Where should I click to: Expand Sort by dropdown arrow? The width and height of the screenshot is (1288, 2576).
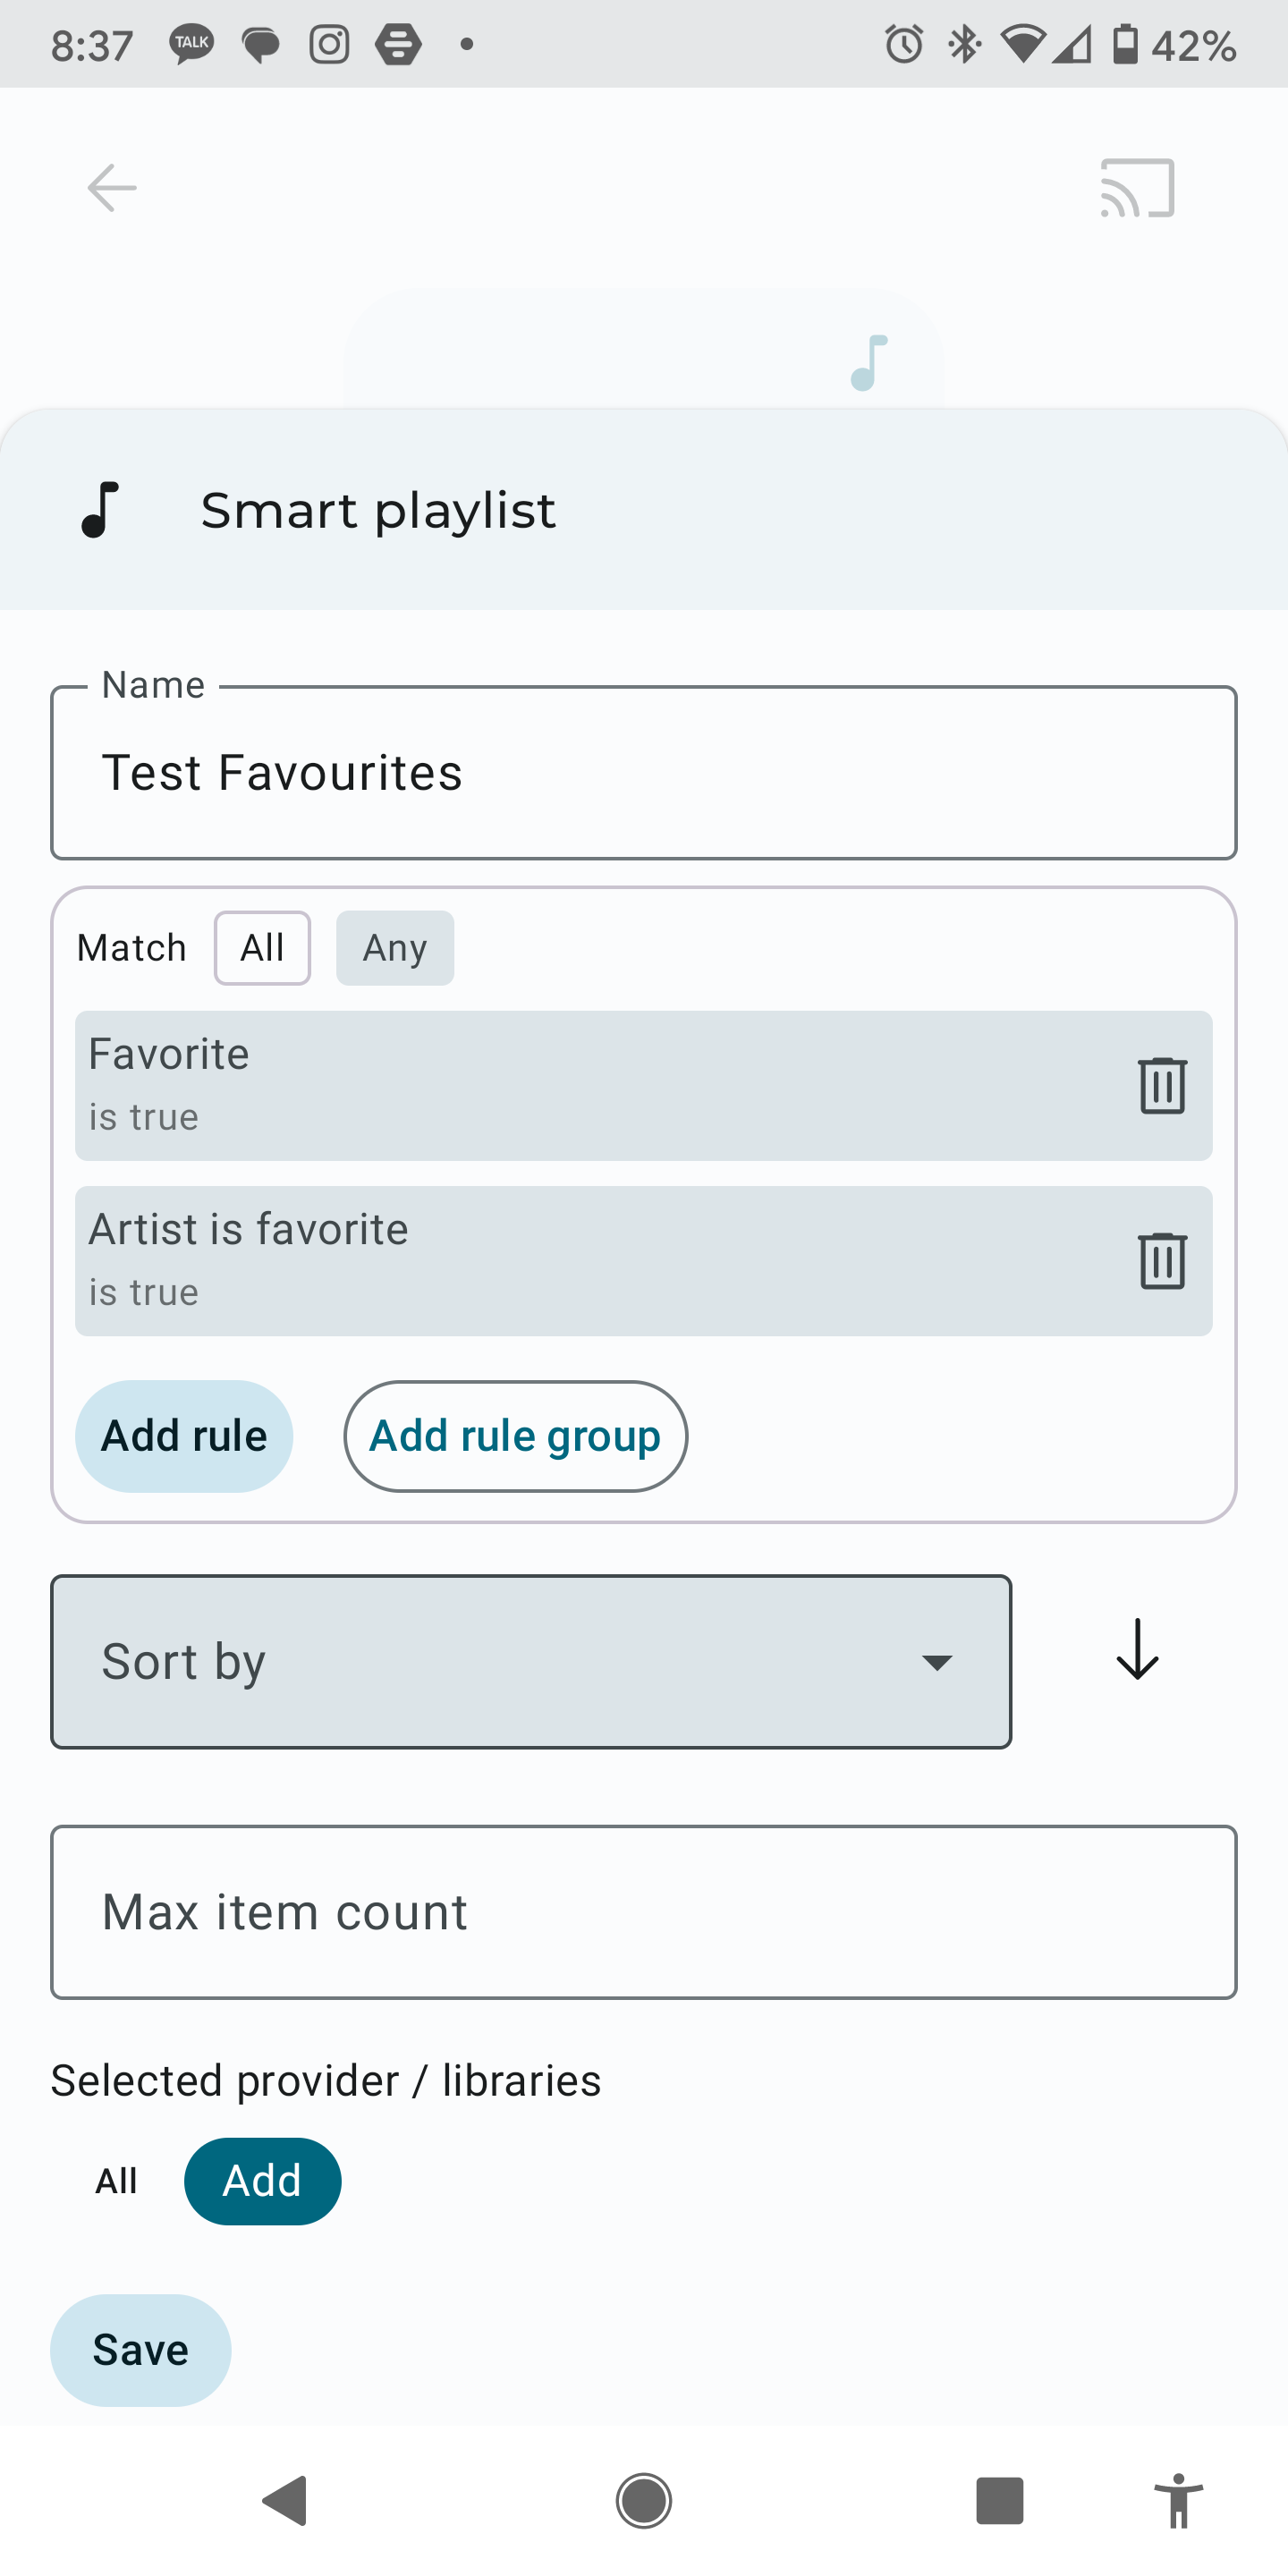click(x=936, y=1662)
